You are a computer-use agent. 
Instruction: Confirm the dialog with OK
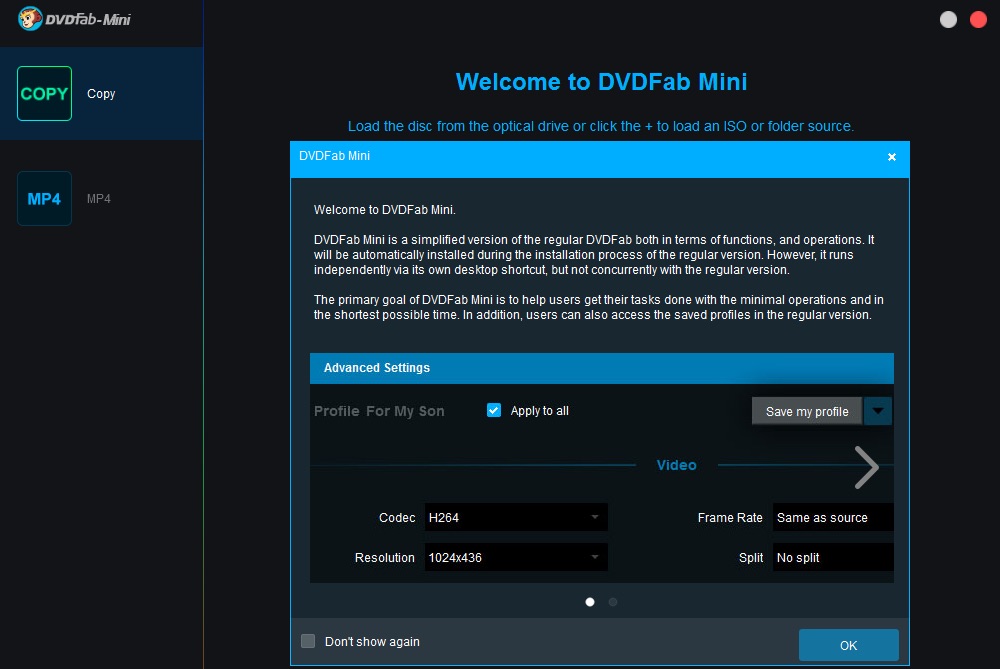pos(848,645)
